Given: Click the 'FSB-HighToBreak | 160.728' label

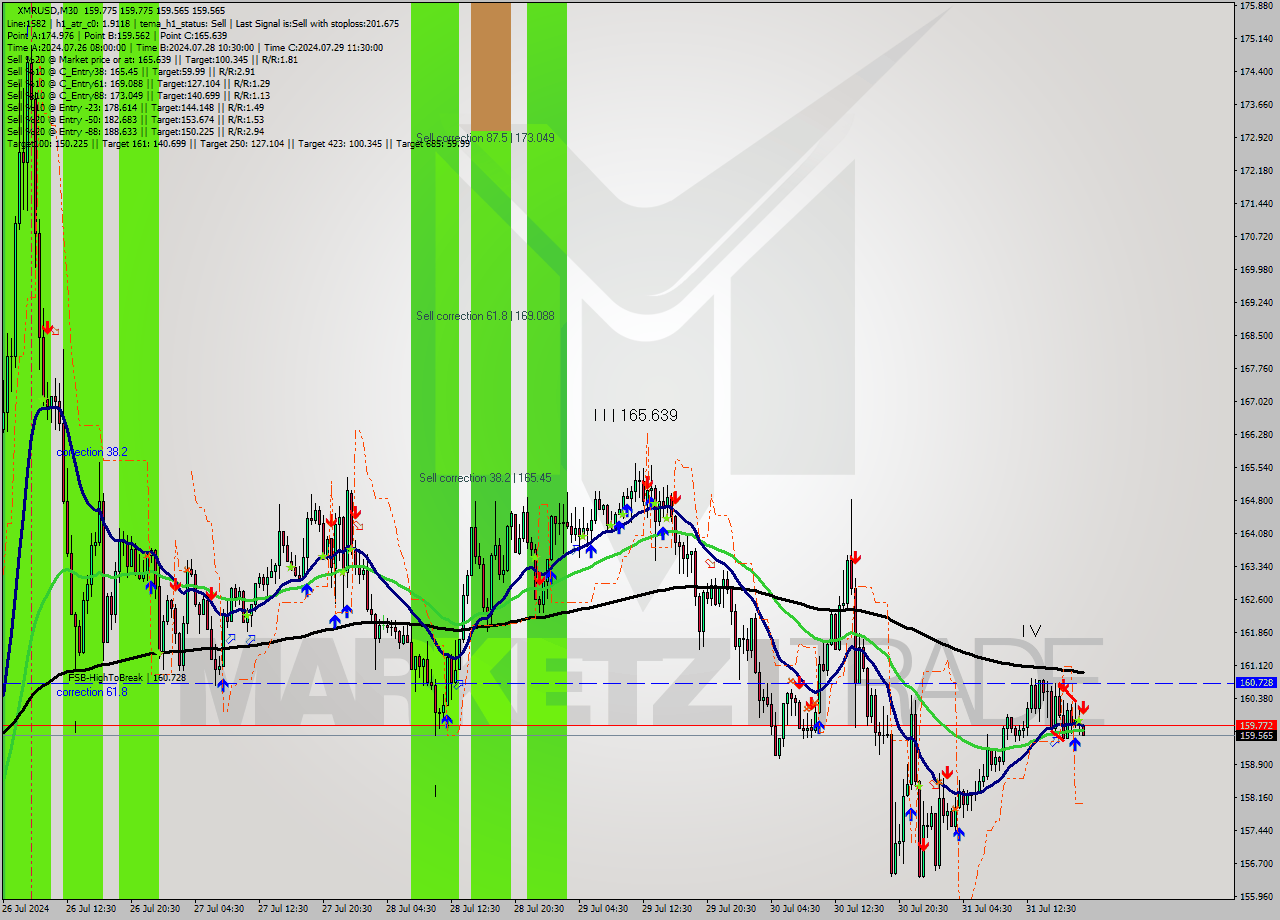Looking at the screenshot, I should click(127, 678).
